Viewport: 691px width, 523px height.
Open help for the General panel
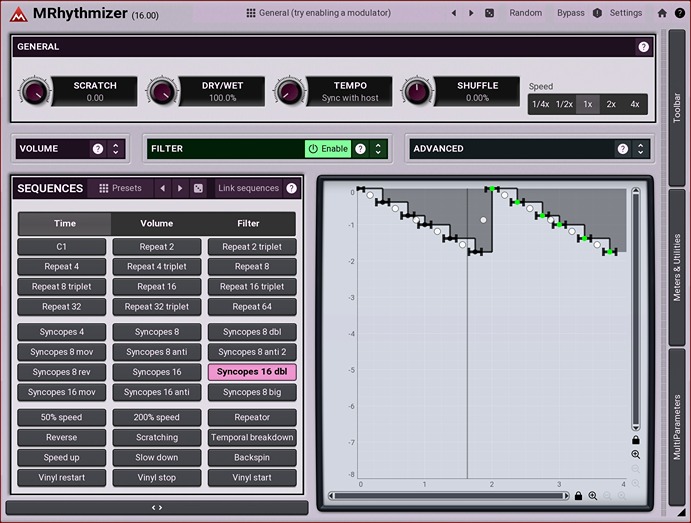[643, 46]
